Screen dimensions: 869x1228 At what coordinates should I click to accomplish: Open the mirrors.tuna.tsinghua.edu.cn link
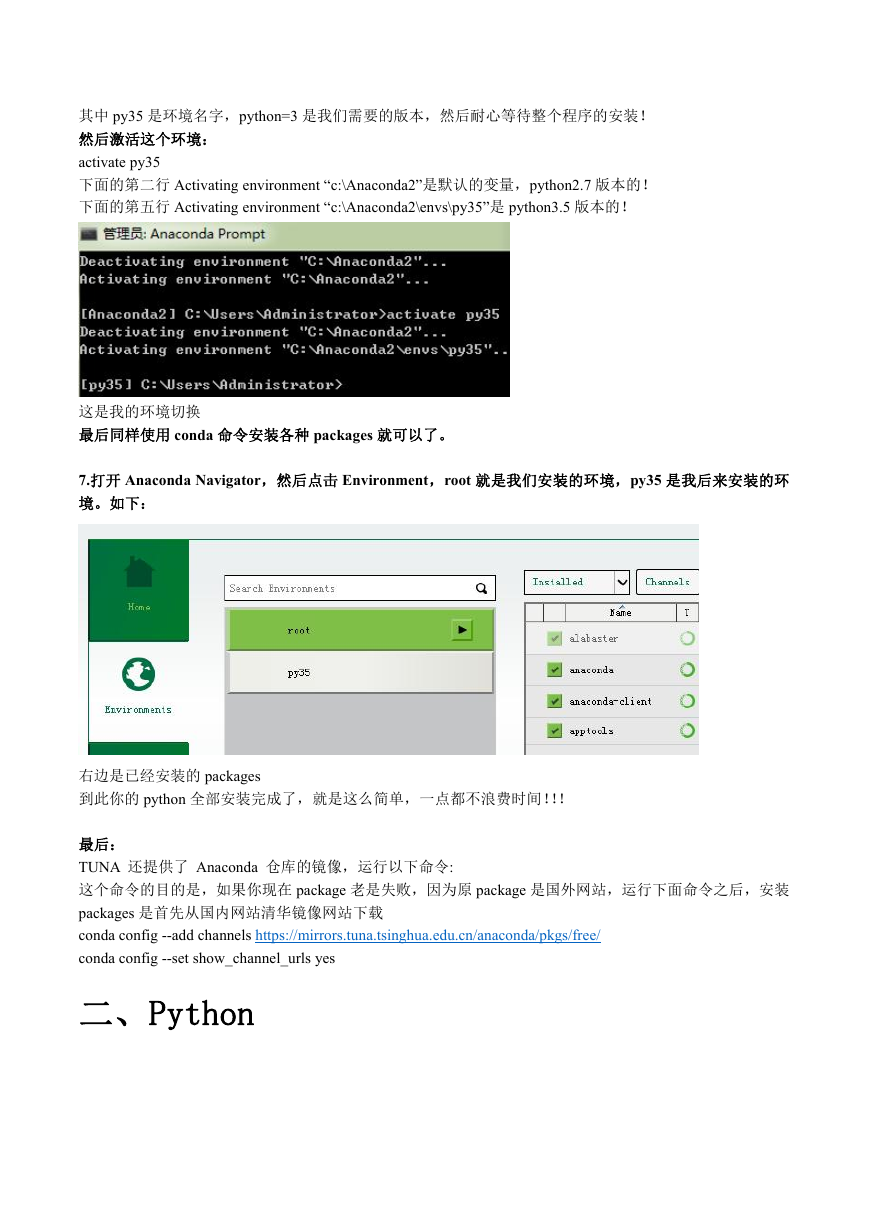pyautogui.click(x=428, y=936)
